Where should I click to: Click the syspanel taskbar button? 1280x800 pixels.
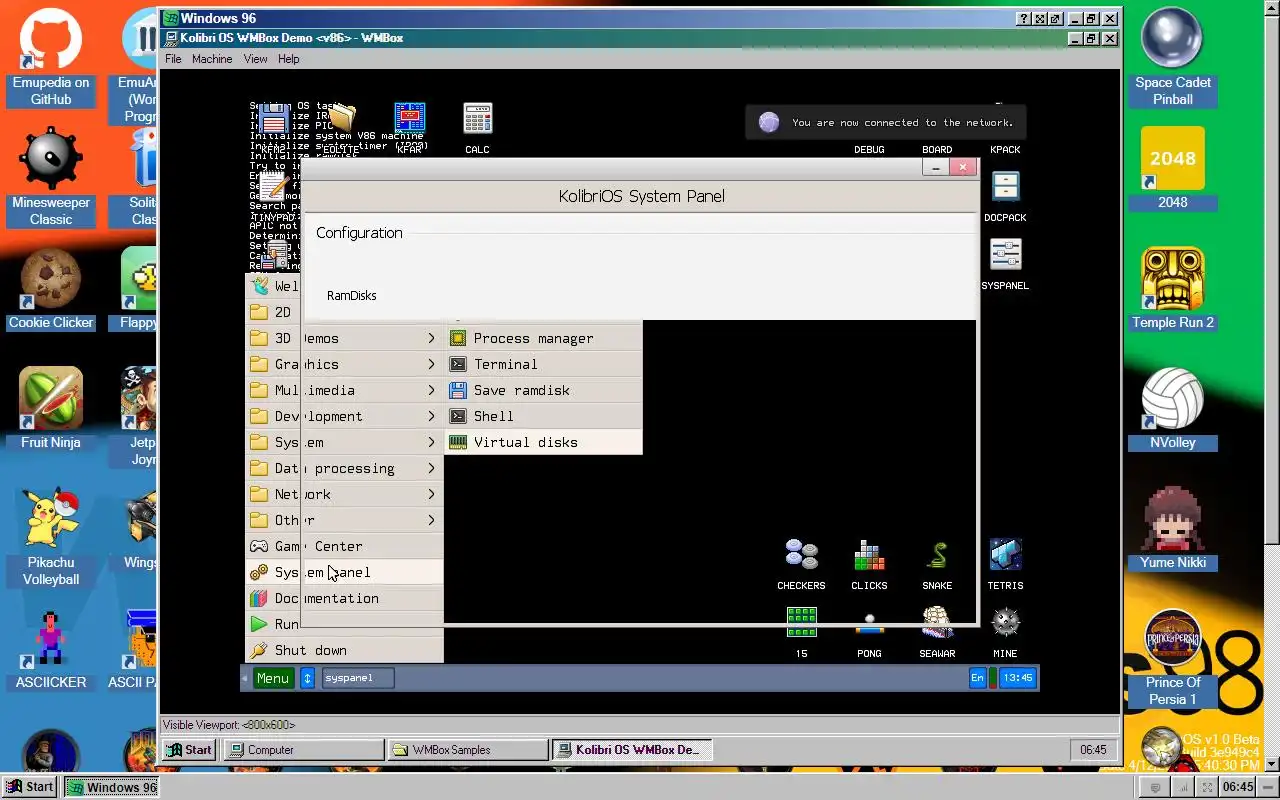358,678
